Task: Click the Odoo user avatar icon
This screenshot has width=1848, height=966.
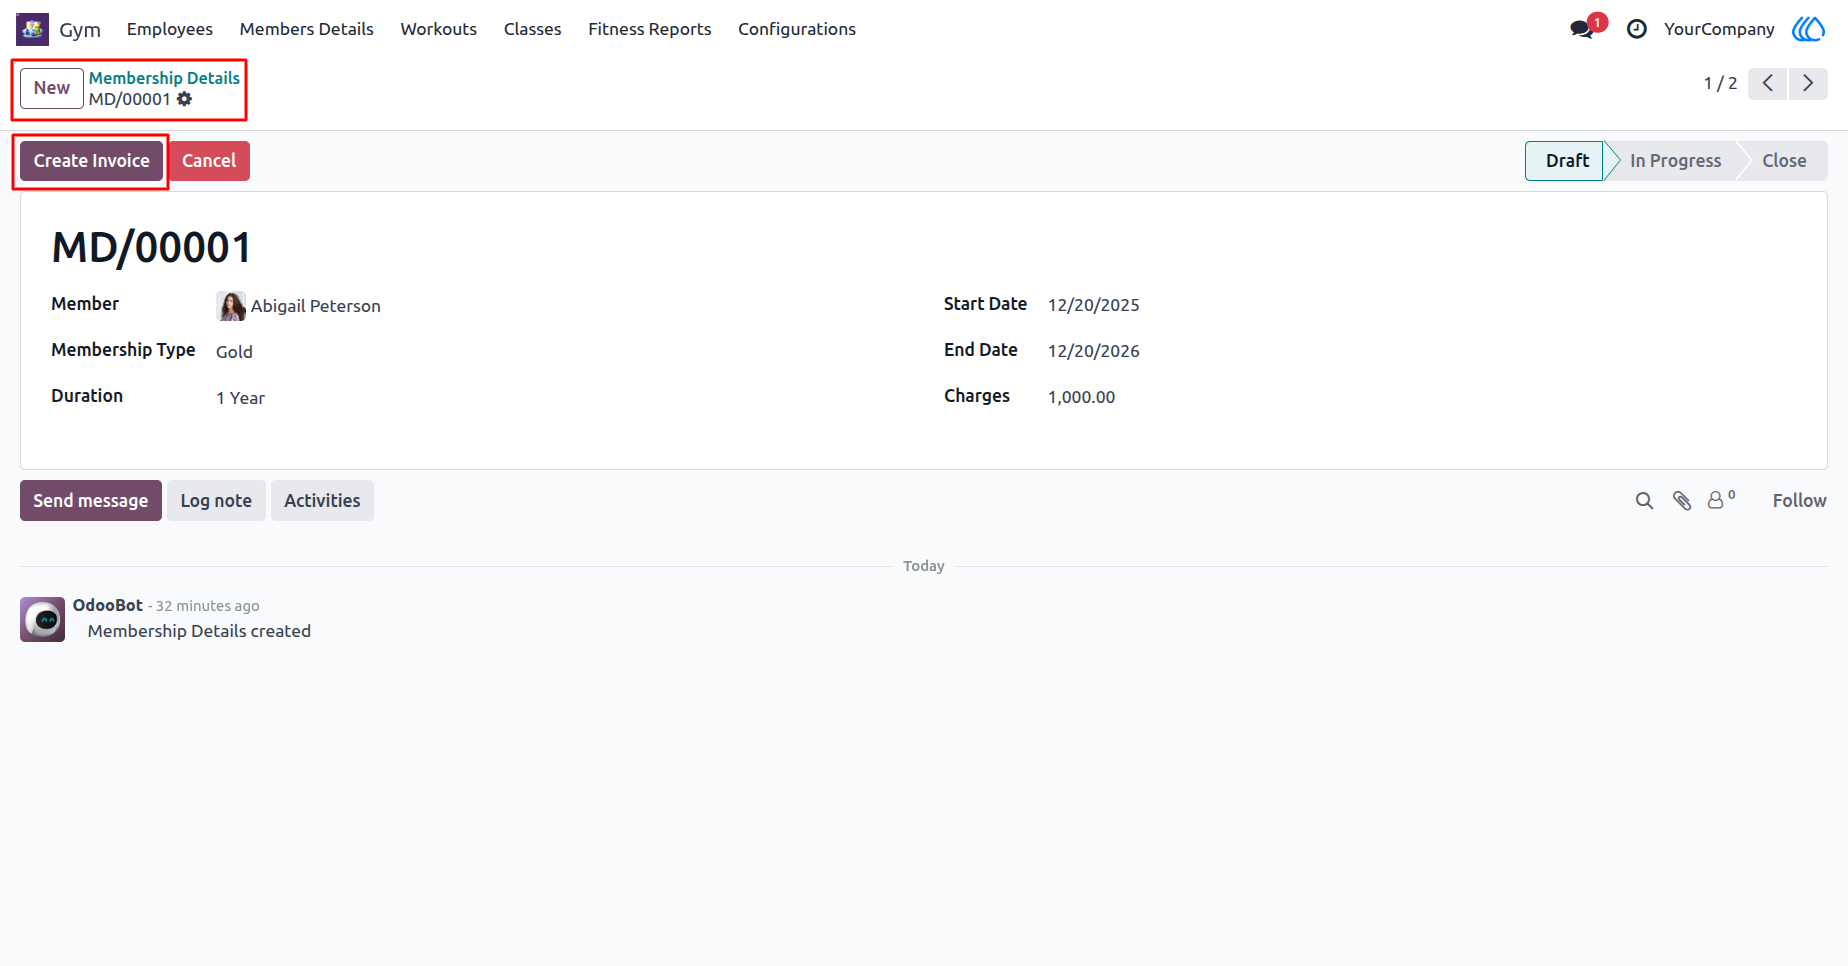Action: point(1808,29)
